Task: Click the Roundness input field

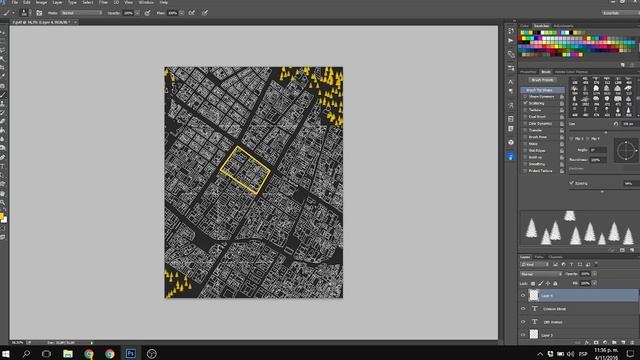Action: 598,160
